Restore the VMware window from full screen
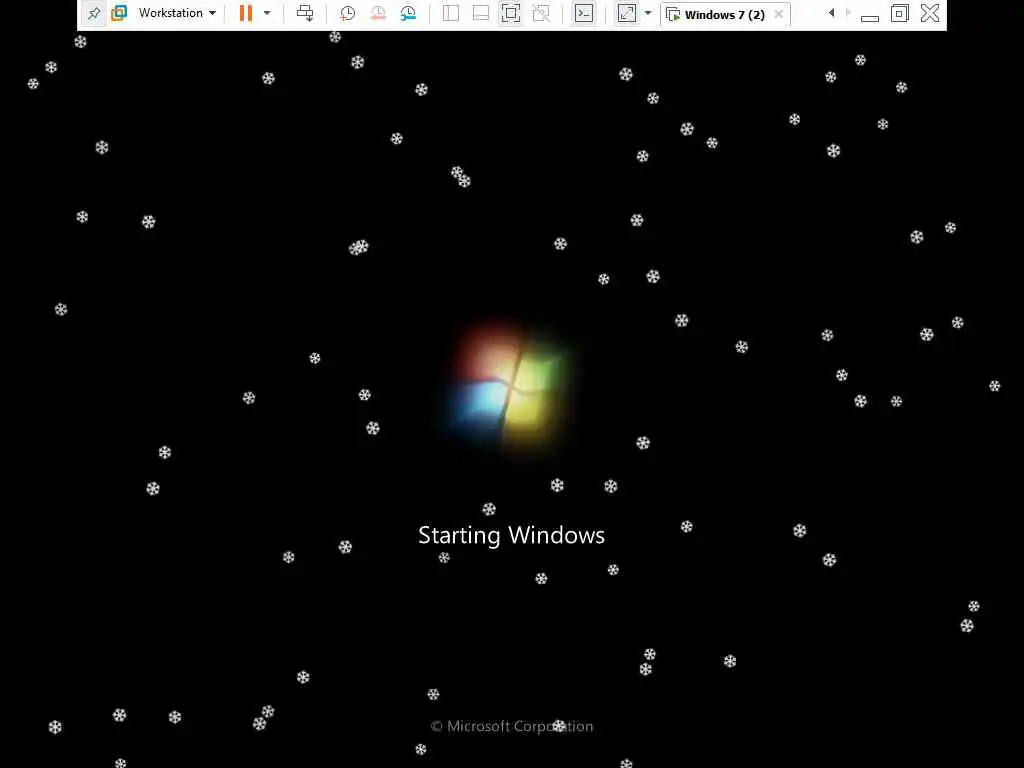This screenshot has width=1024, height=768. point(900,13)
